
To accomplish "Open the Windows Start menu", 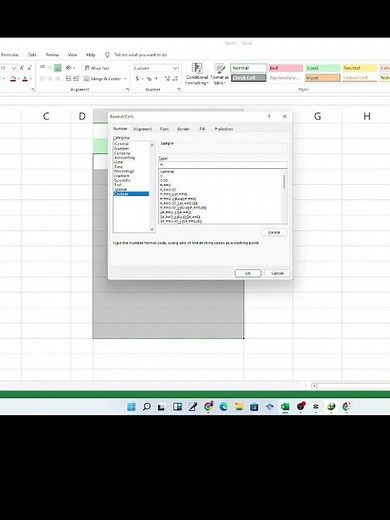I will coord(132,407).
